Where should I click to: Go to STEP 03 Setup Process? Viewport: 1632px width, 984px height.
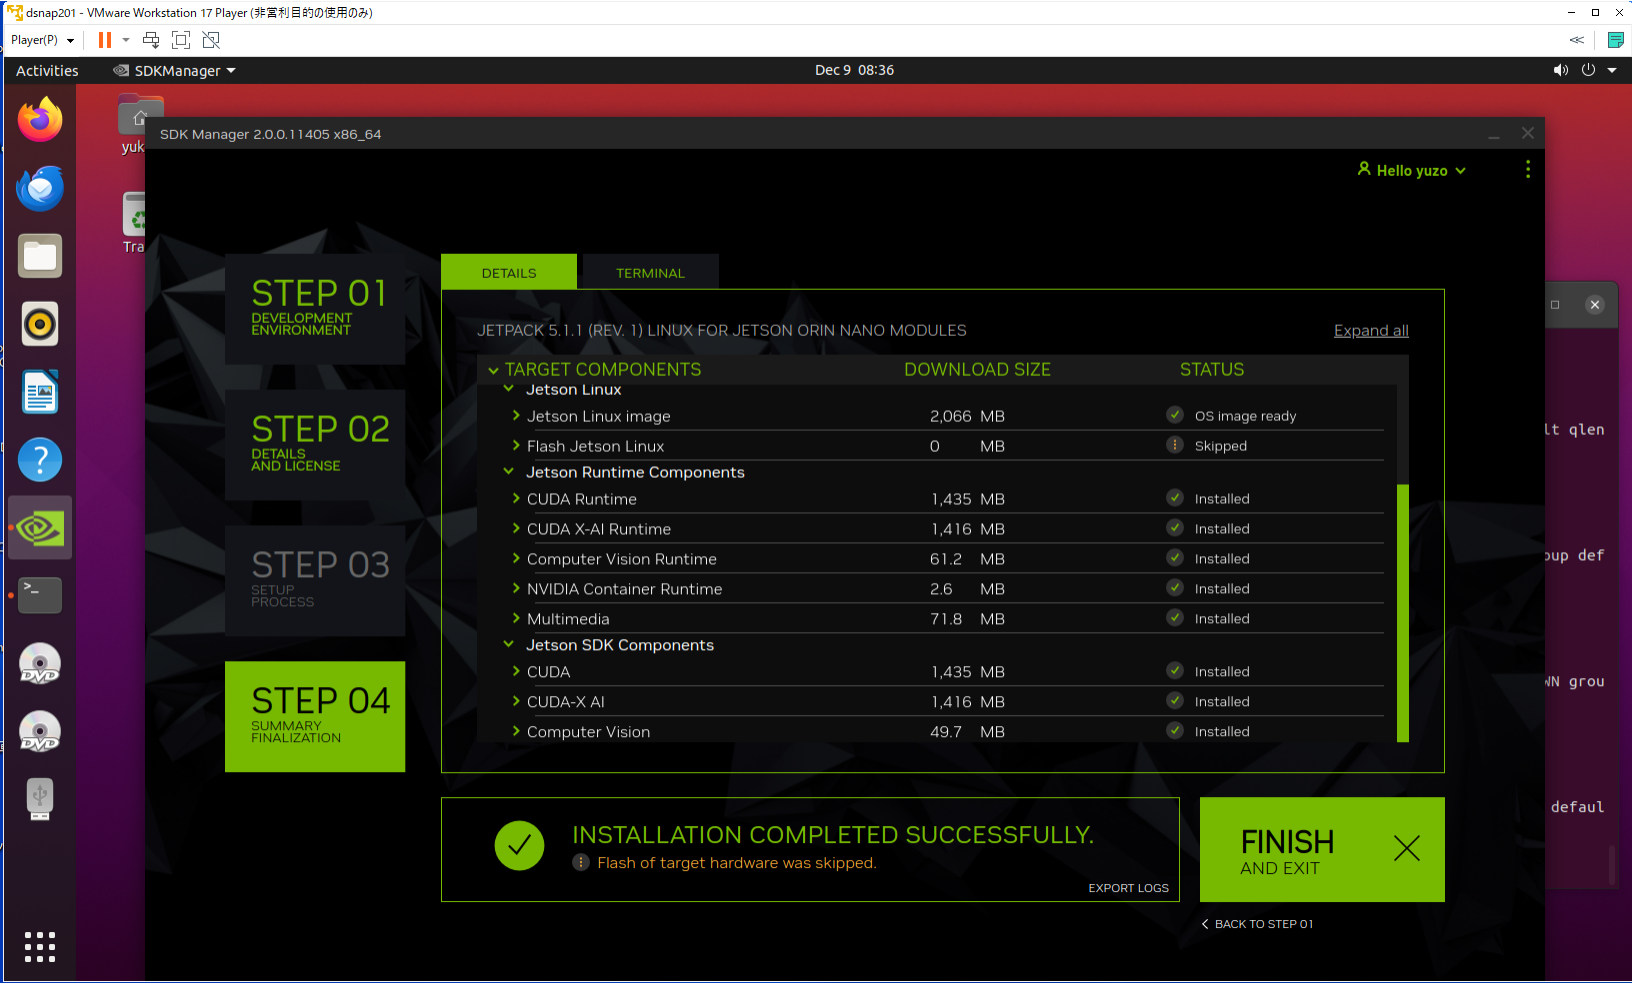click(x=315, y=580)
